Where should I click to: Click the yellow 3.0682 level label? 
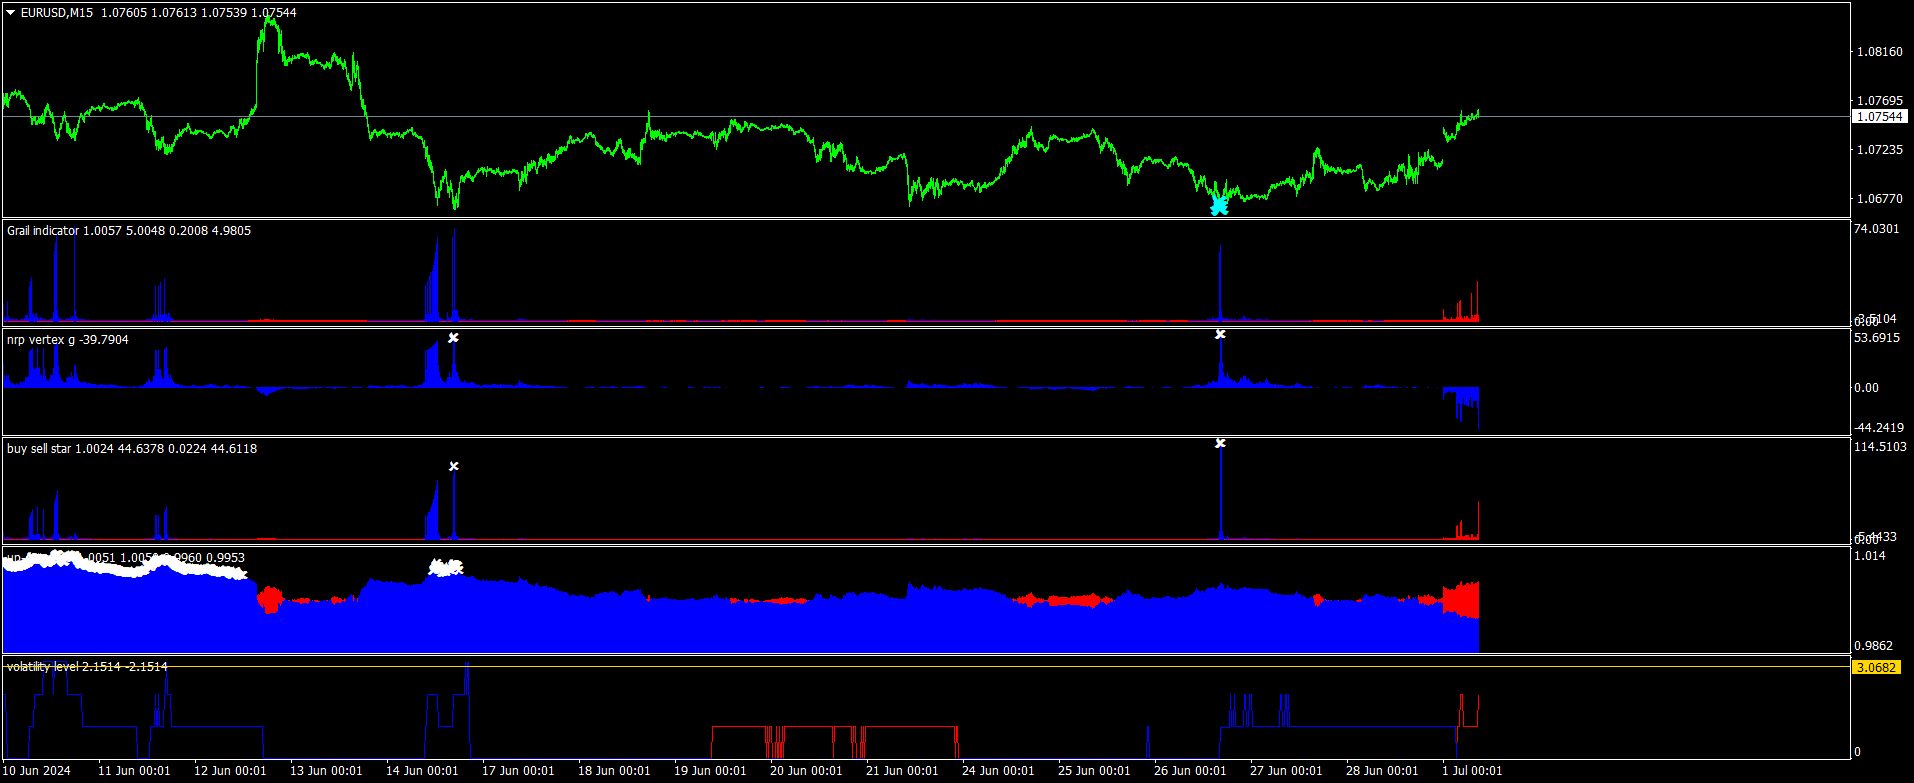pos(1875,667)
